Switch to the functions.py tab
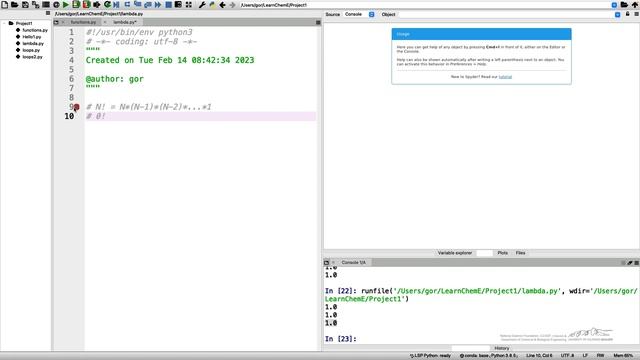Viewport: 640px width, 360px height. tap(83, 22)
